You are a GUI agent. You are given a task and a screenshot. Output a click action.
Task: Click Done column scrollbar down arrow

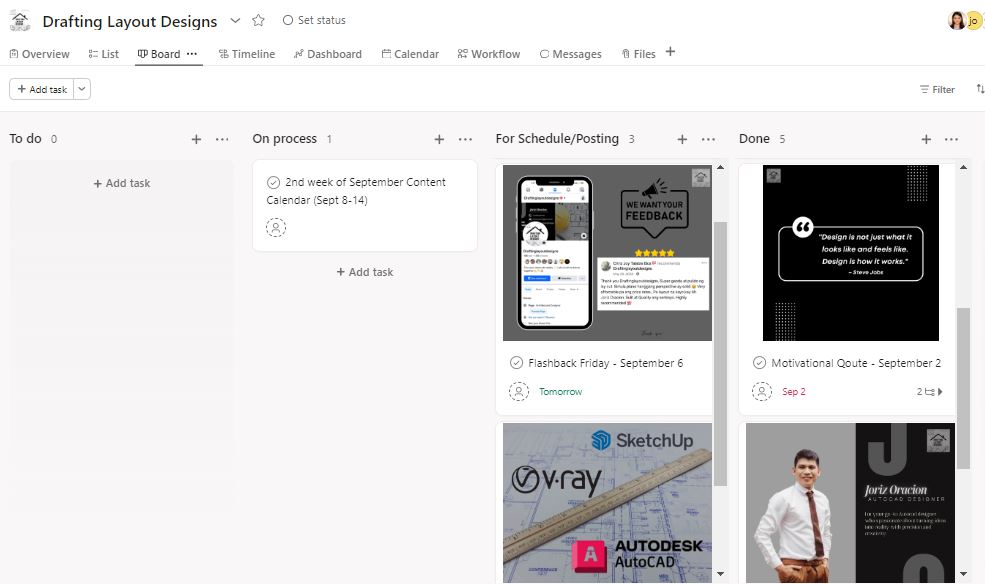coord(964,573)
